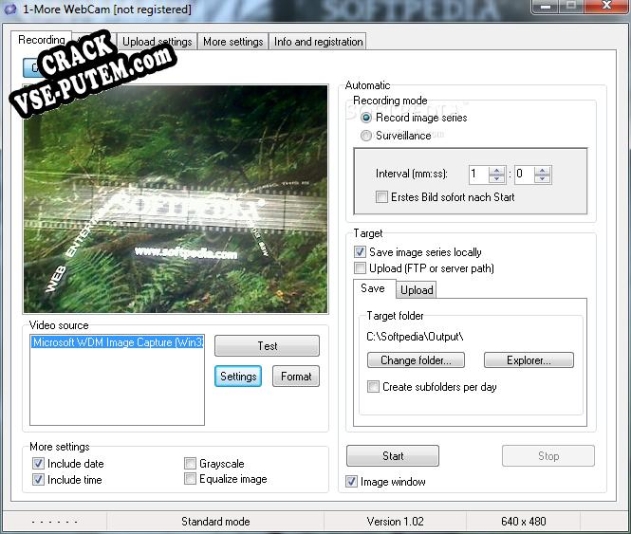Decrease the interval seconds with down arrow

(x=542, y=178)
